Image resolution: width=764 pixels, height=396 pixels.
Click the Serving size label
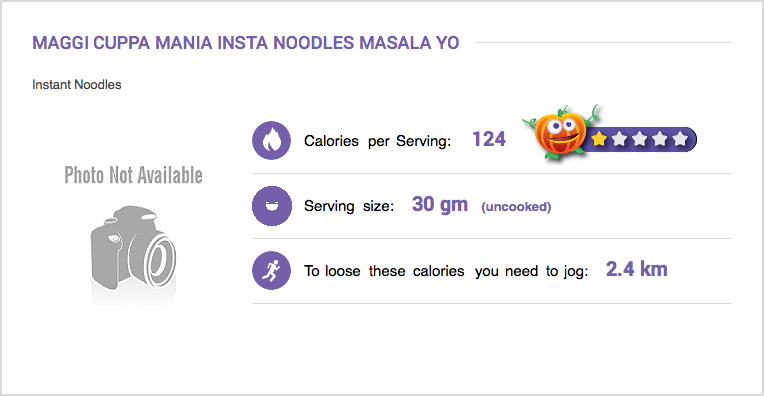coord(349,206)
